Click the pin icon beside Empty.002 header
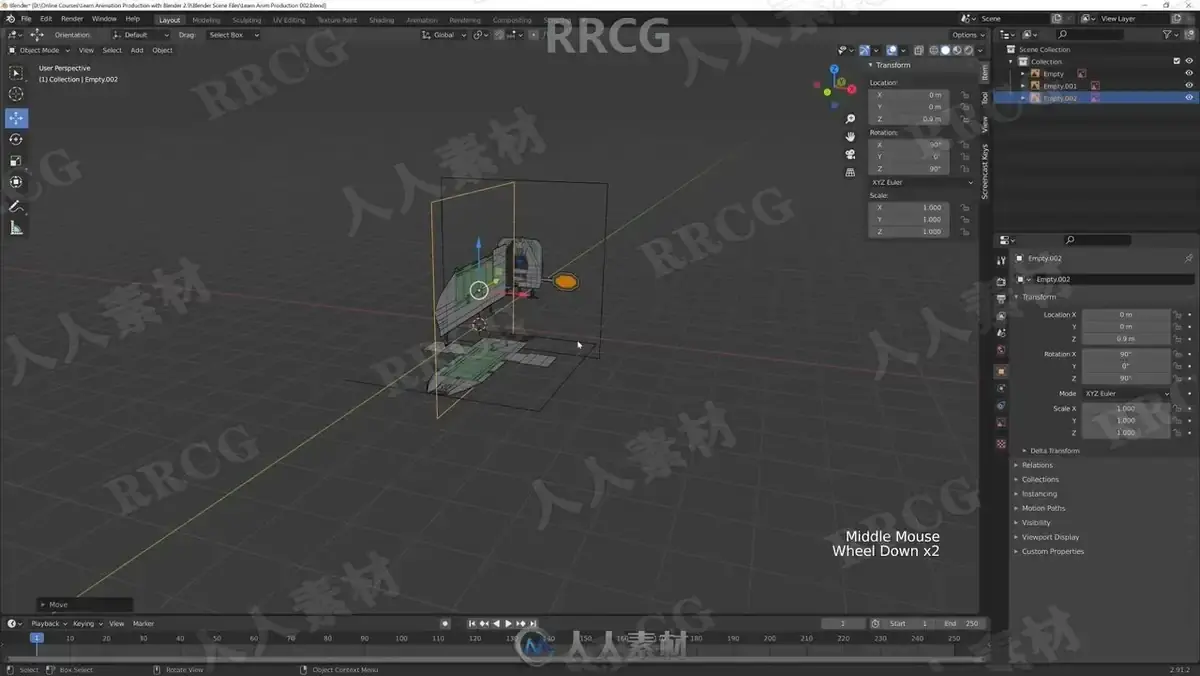 (x=1188, y=258)
